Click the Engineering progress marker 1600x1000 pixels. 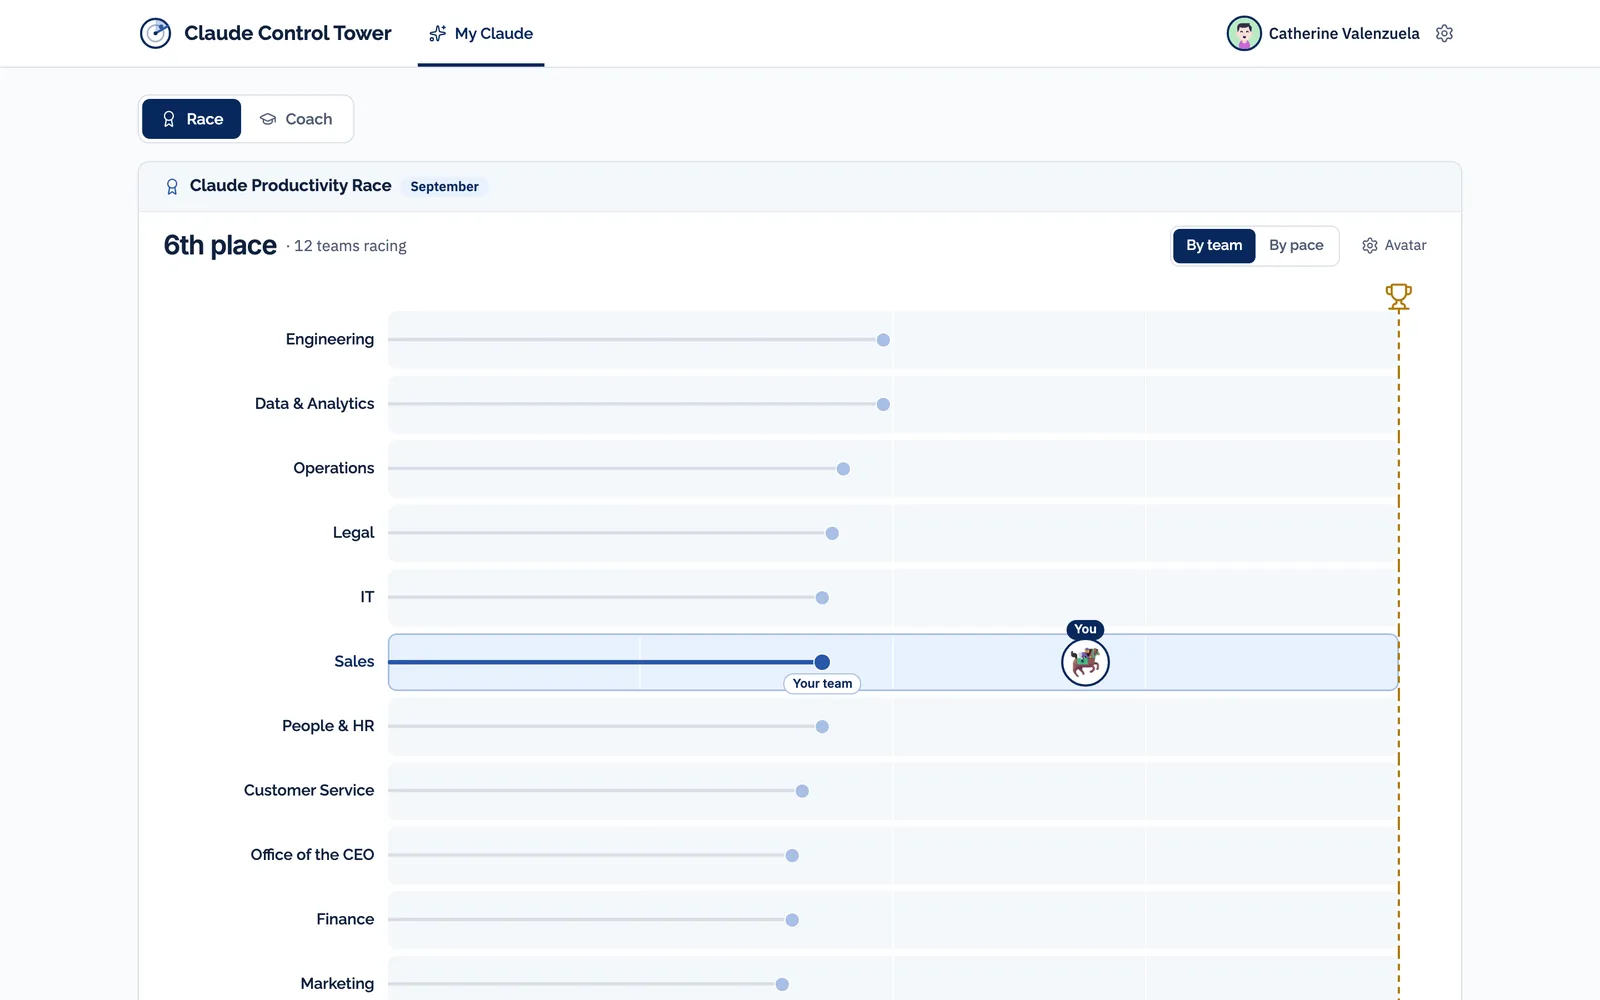pos(883,340)
